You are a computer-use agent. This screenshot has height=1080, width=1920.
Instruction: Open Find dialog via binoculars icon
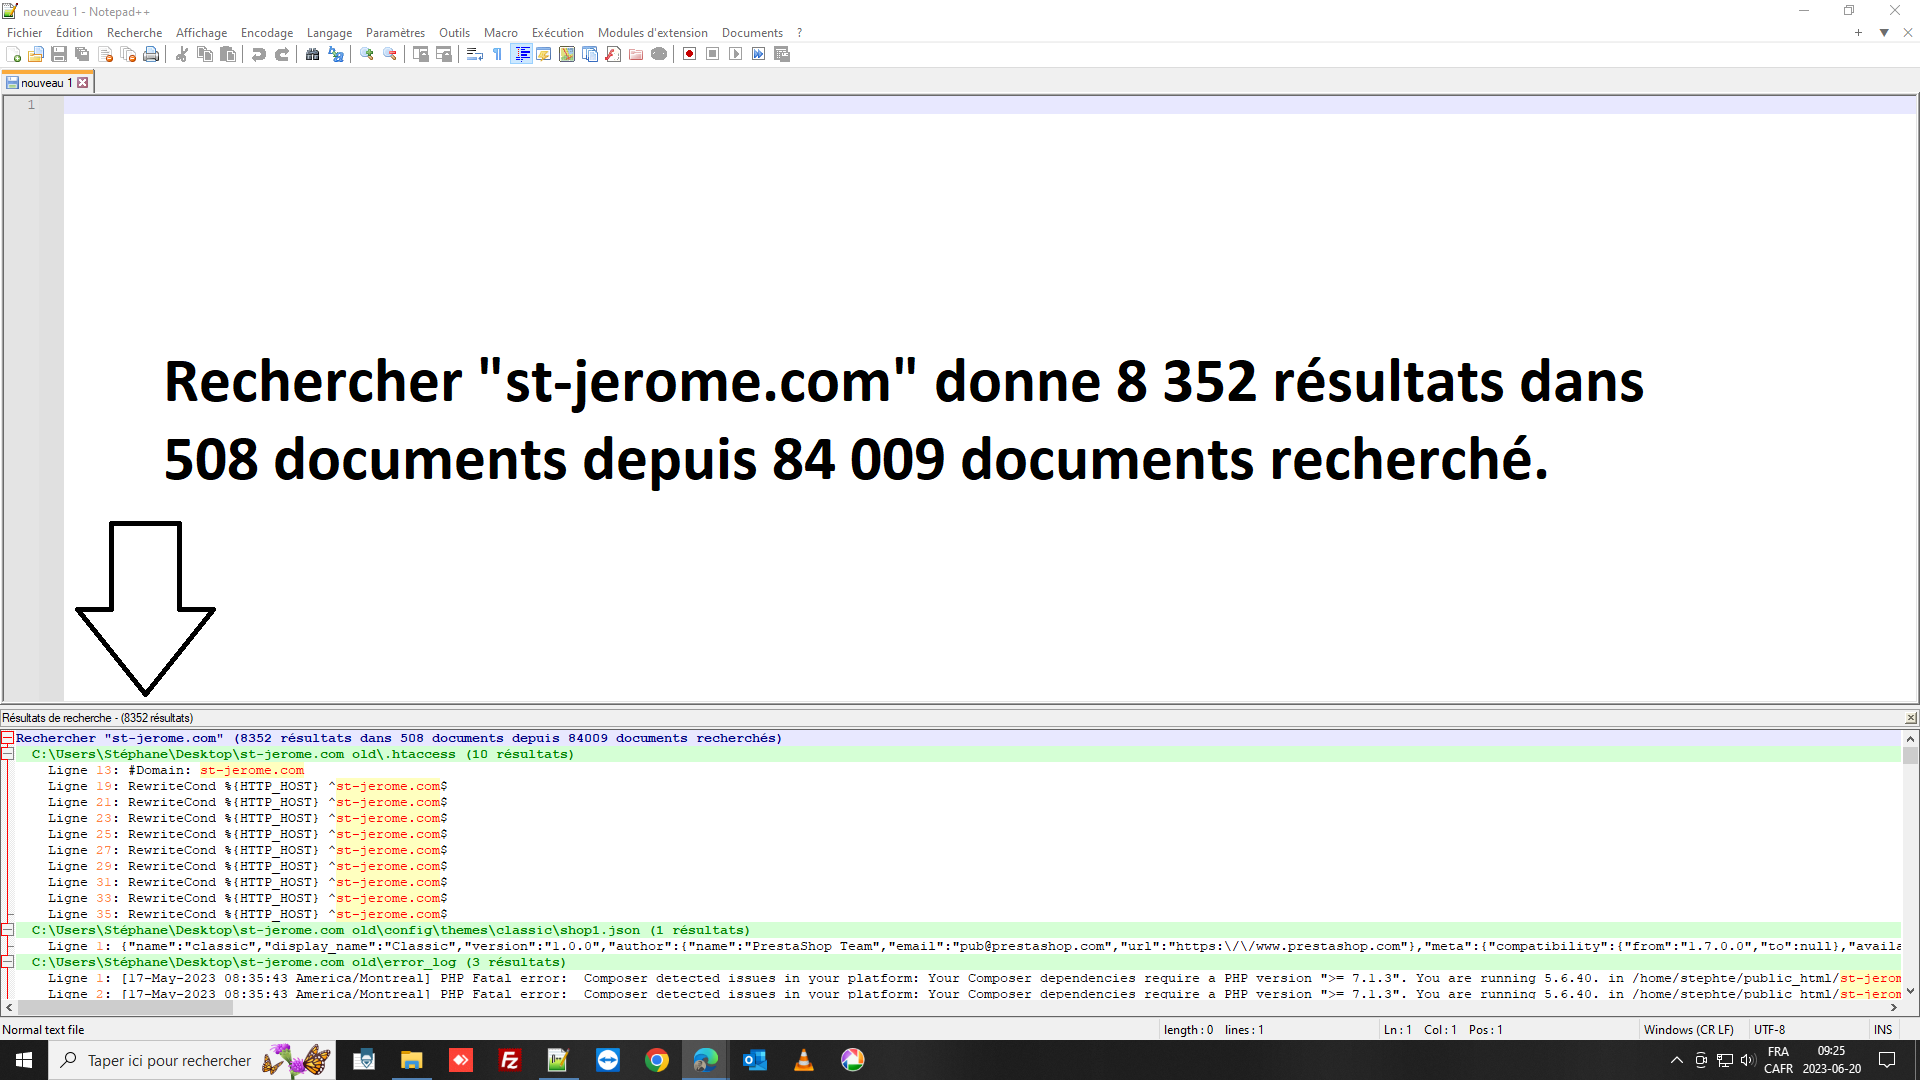[312, 54]
